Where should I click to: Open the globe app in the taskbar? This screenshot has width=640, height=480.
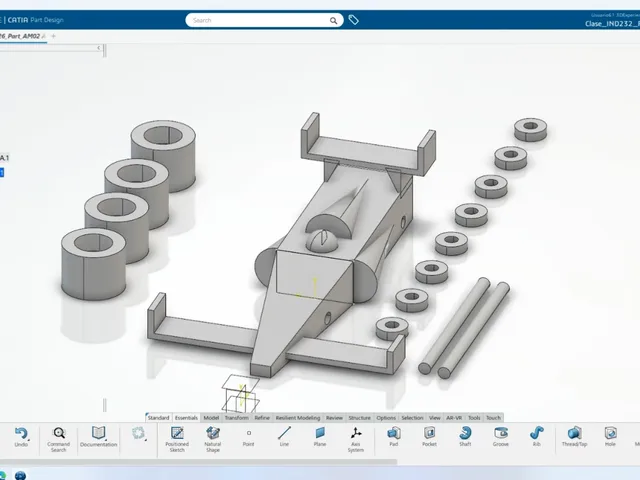(20, 476)
